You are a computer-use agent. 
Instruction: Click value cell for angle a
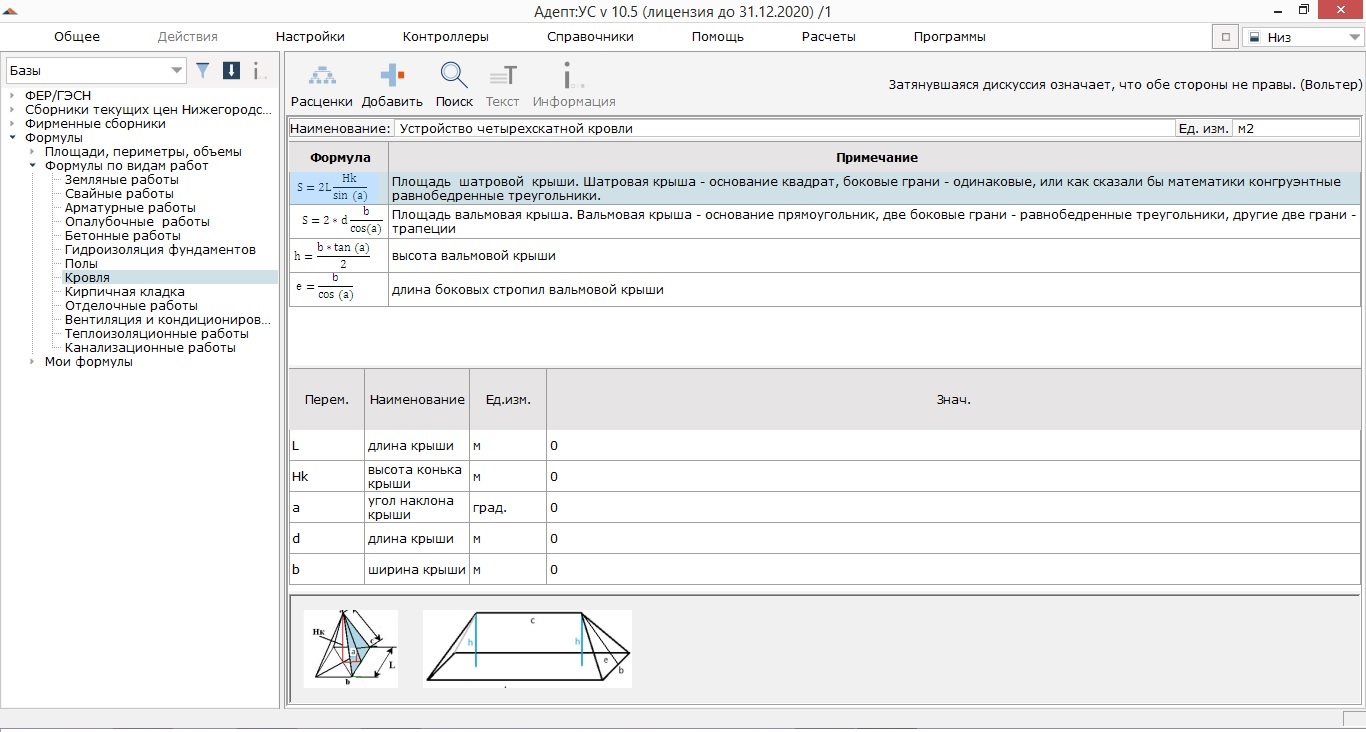click(953, 507)
